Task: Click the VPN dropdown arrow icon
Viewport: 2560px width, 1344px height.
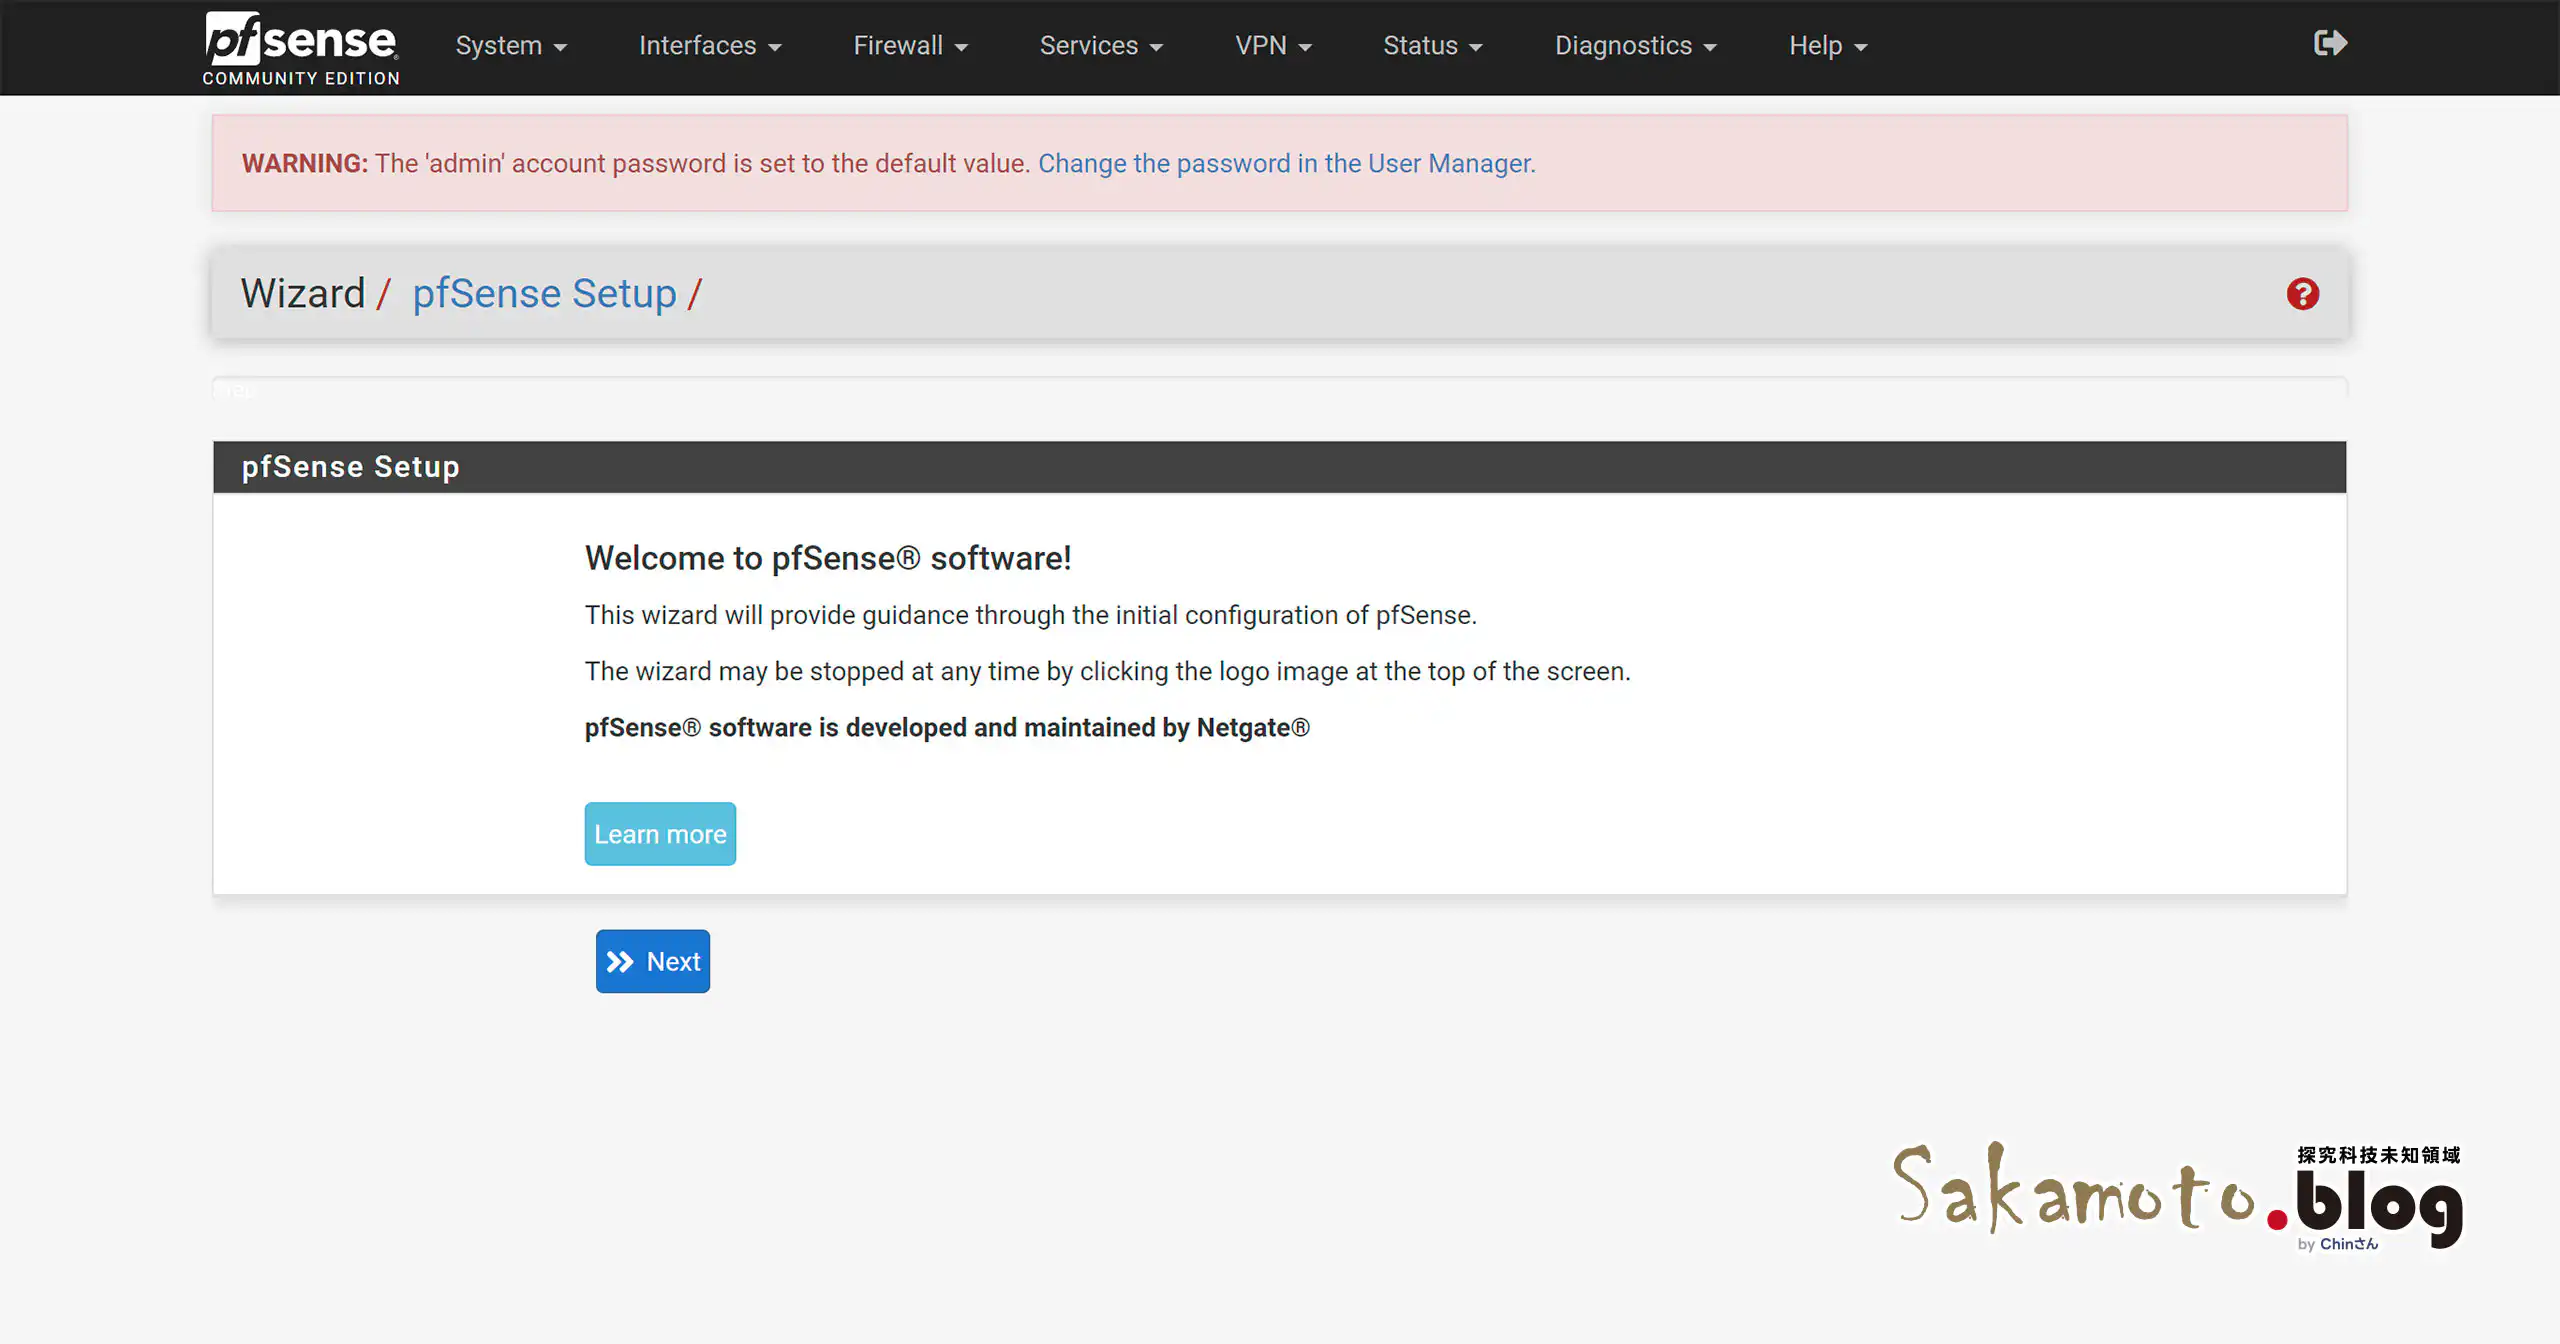Action: tap(1308, 46)
